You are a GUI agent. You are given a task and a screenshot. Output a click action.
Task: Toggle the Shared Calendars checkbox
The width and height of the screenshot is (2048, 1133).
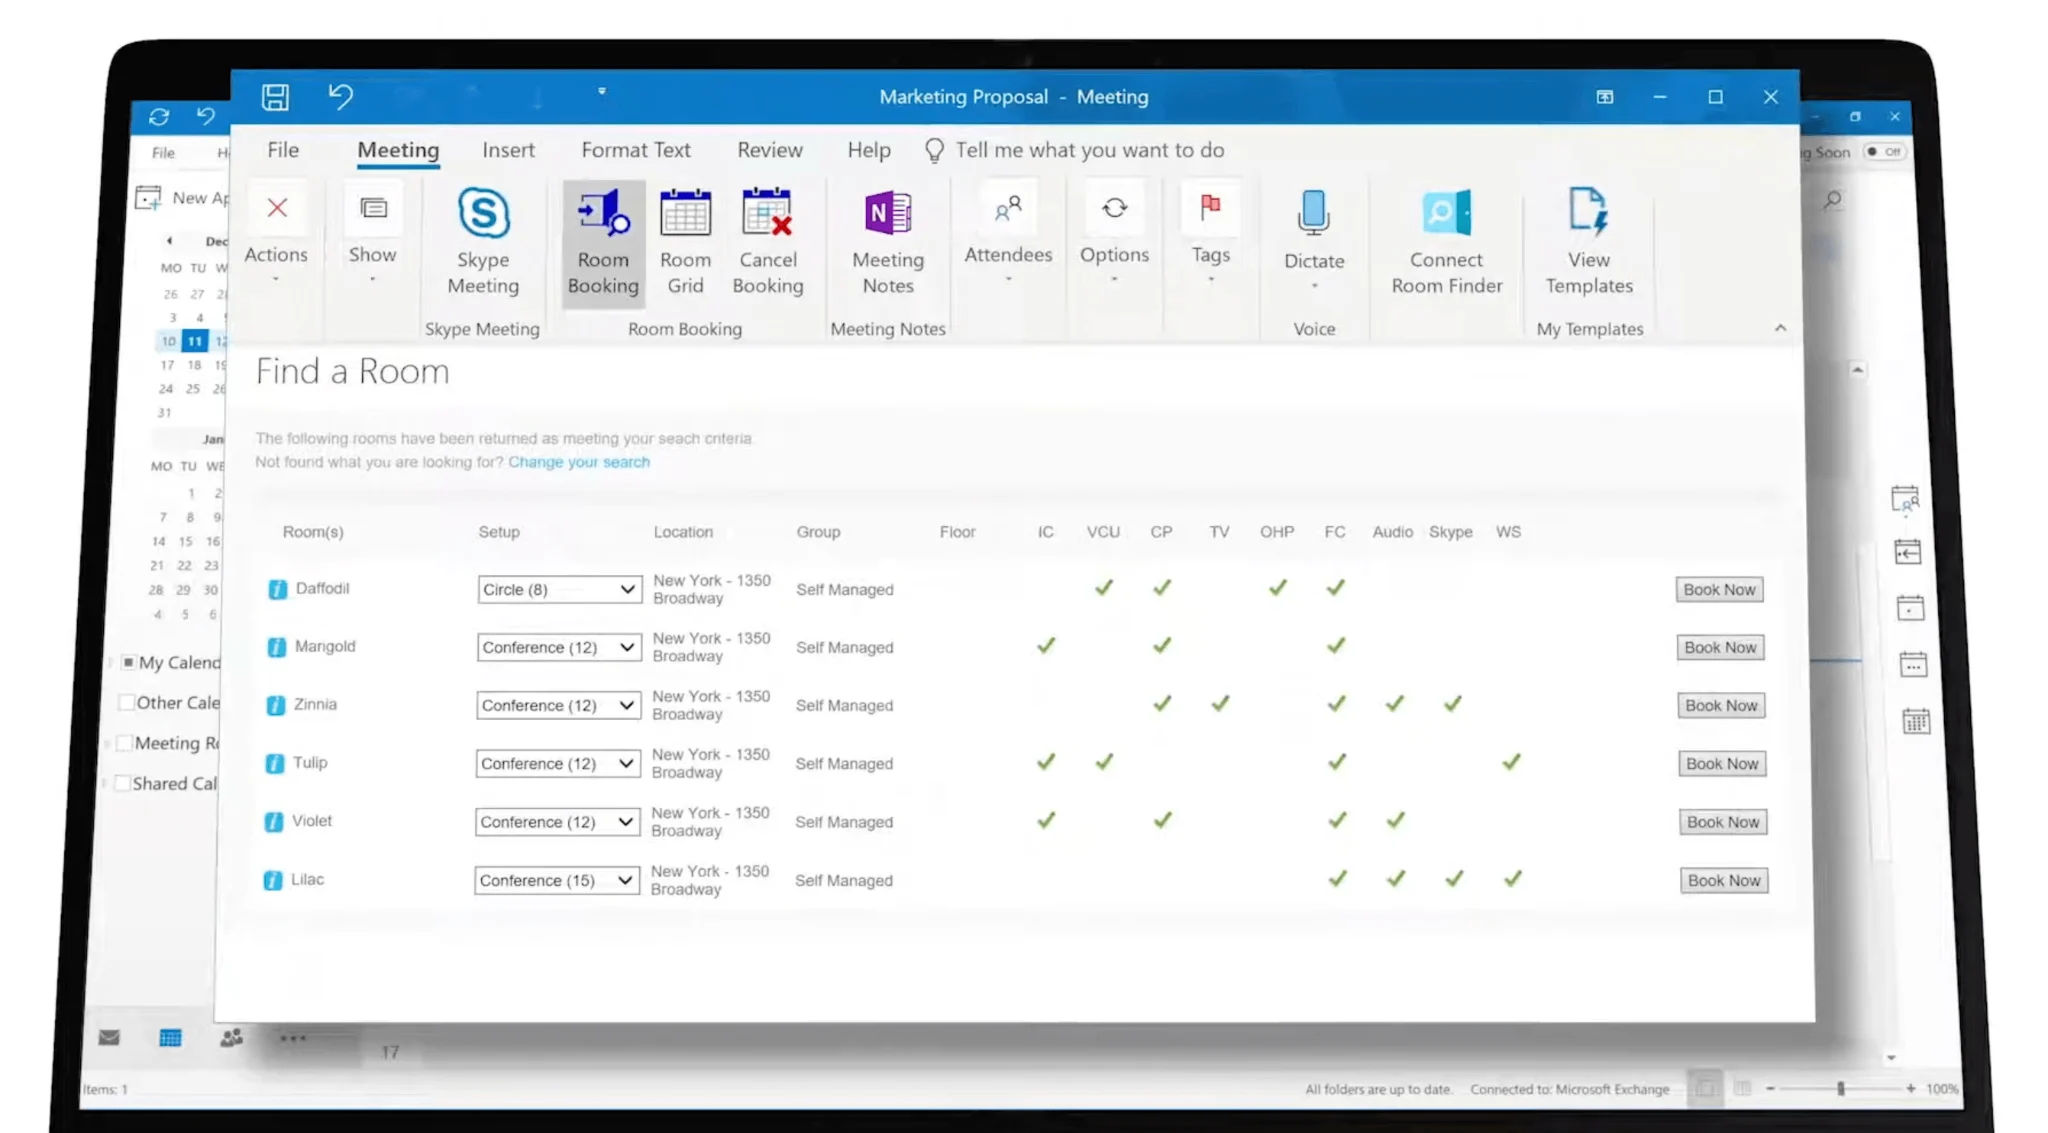[122, 783]
